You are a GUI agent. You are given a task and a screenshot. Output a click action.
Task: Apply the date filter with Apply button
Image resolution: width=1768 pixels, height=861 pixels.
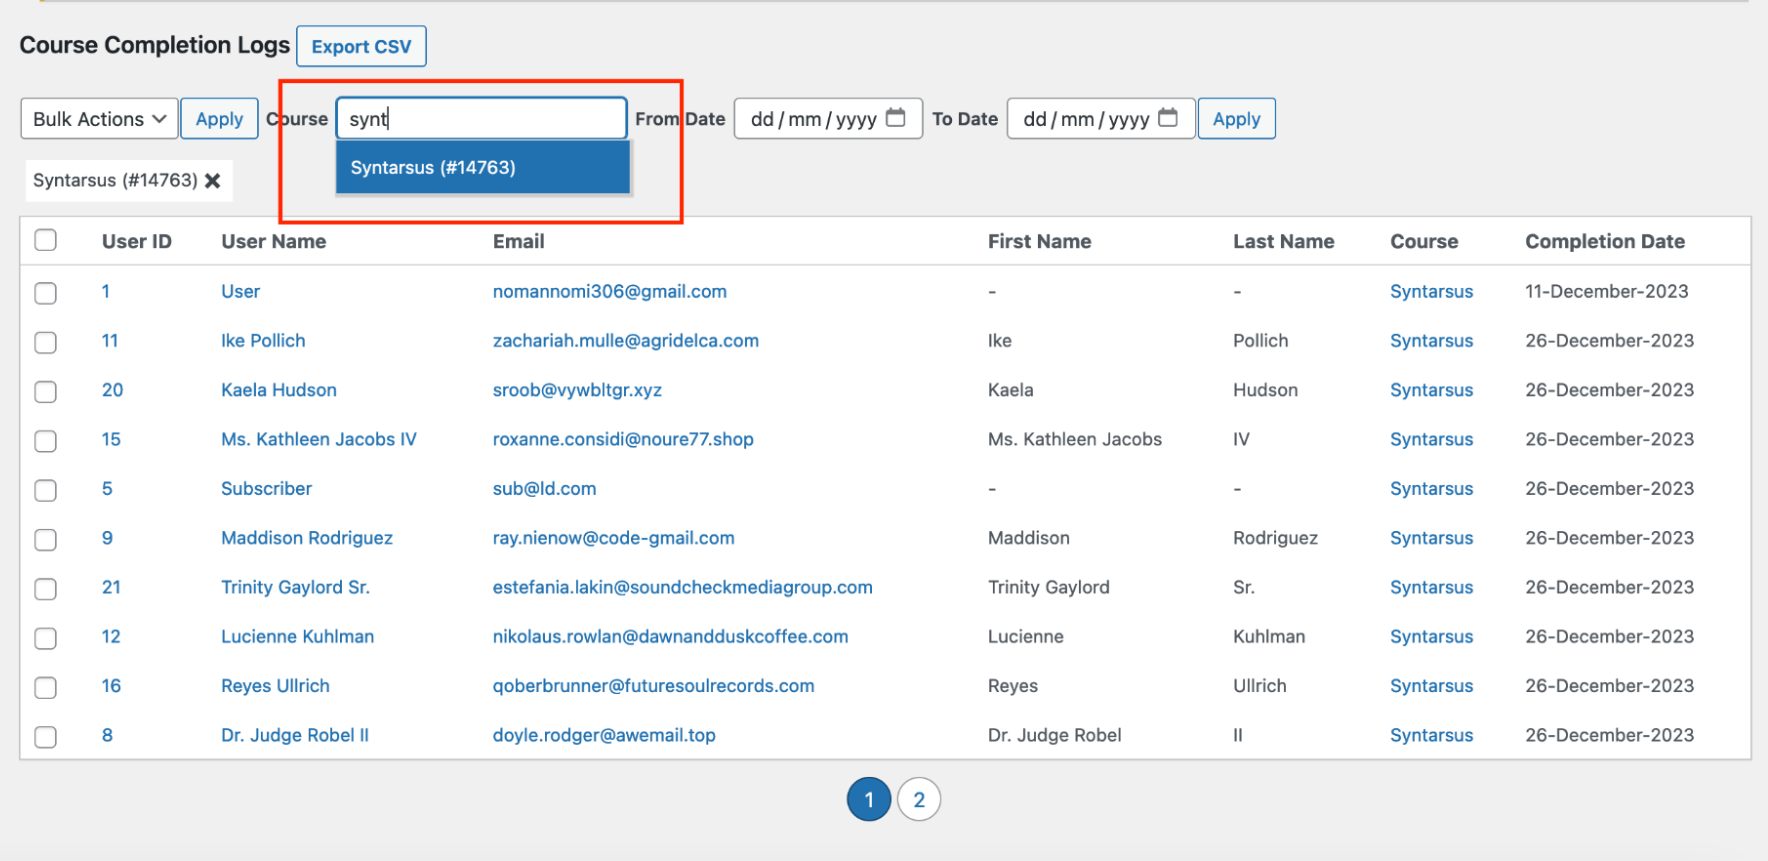(x=1236, y=119)
